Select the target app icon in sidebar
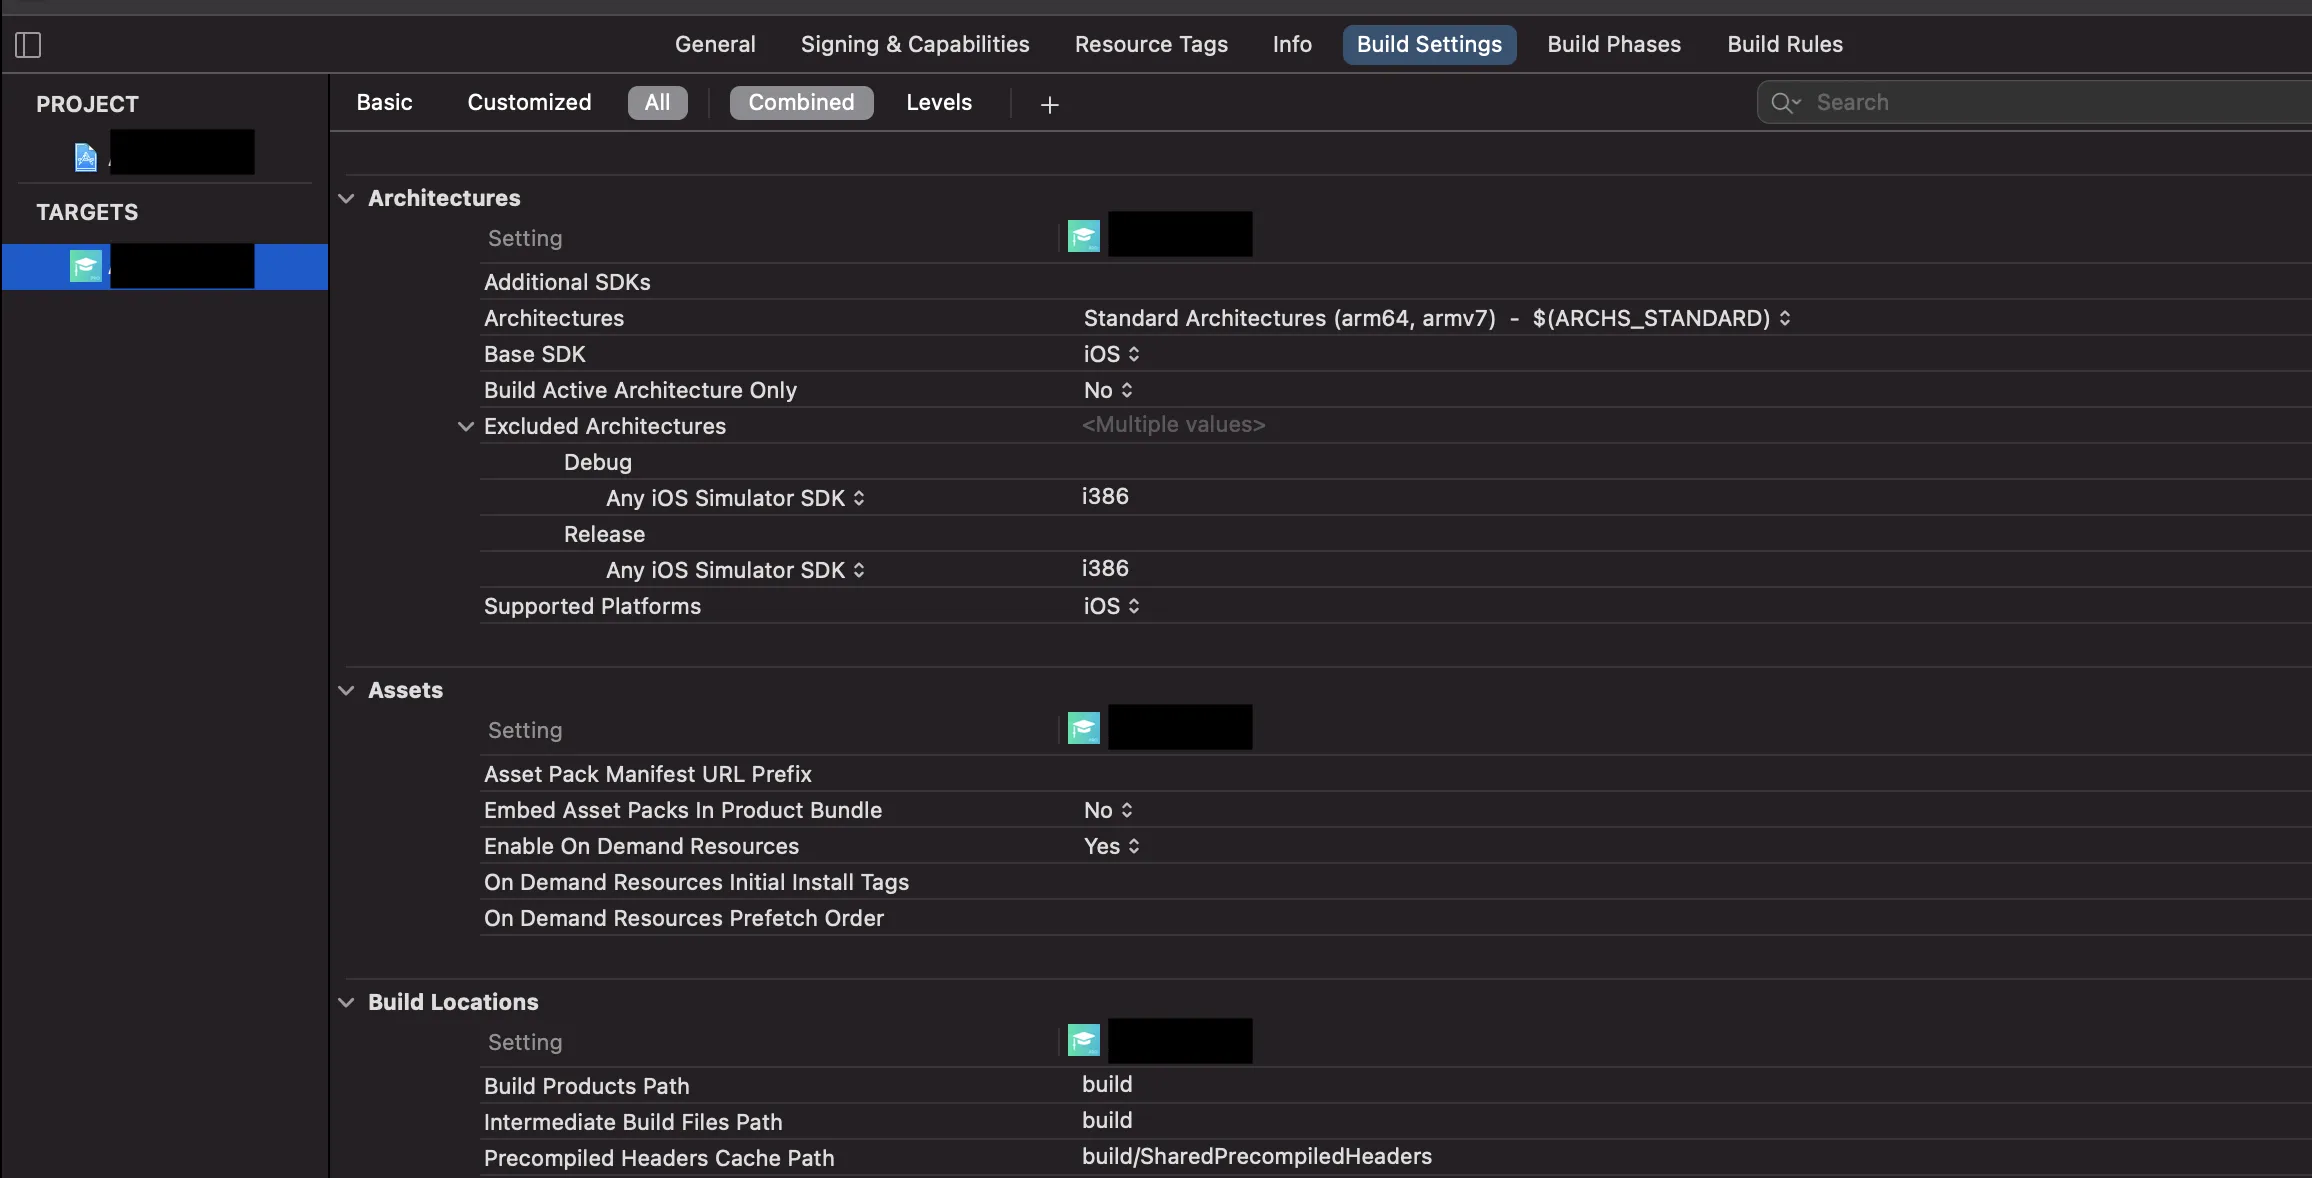The height and width of the screenshot is (1178, 2312). point(86,267)
